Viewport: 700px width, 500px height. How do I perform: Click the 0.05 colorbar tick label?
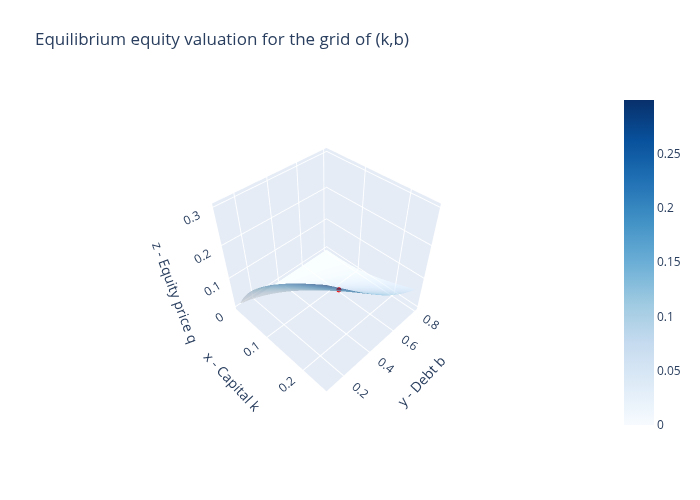point(670,371)
